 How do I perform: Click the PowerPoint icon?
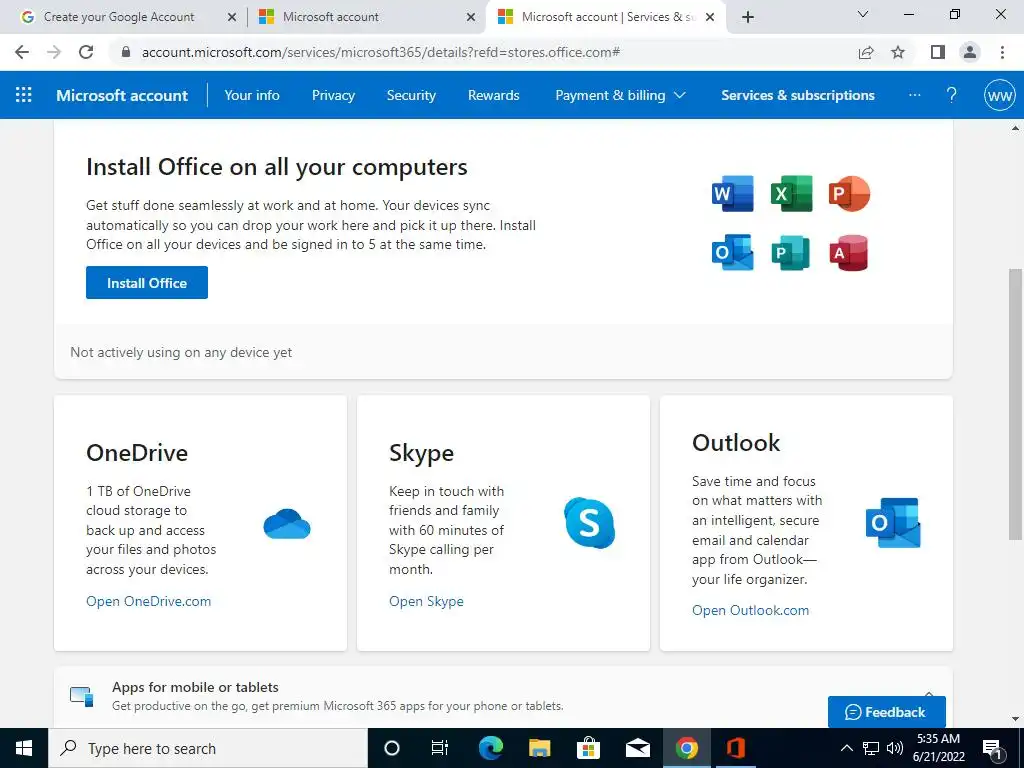(849, 193)
